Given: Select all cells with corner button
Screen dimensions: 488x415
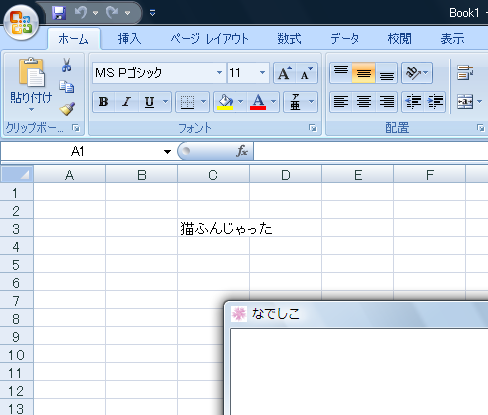Looking at the screenshot, I should click(x=17, y=174).
